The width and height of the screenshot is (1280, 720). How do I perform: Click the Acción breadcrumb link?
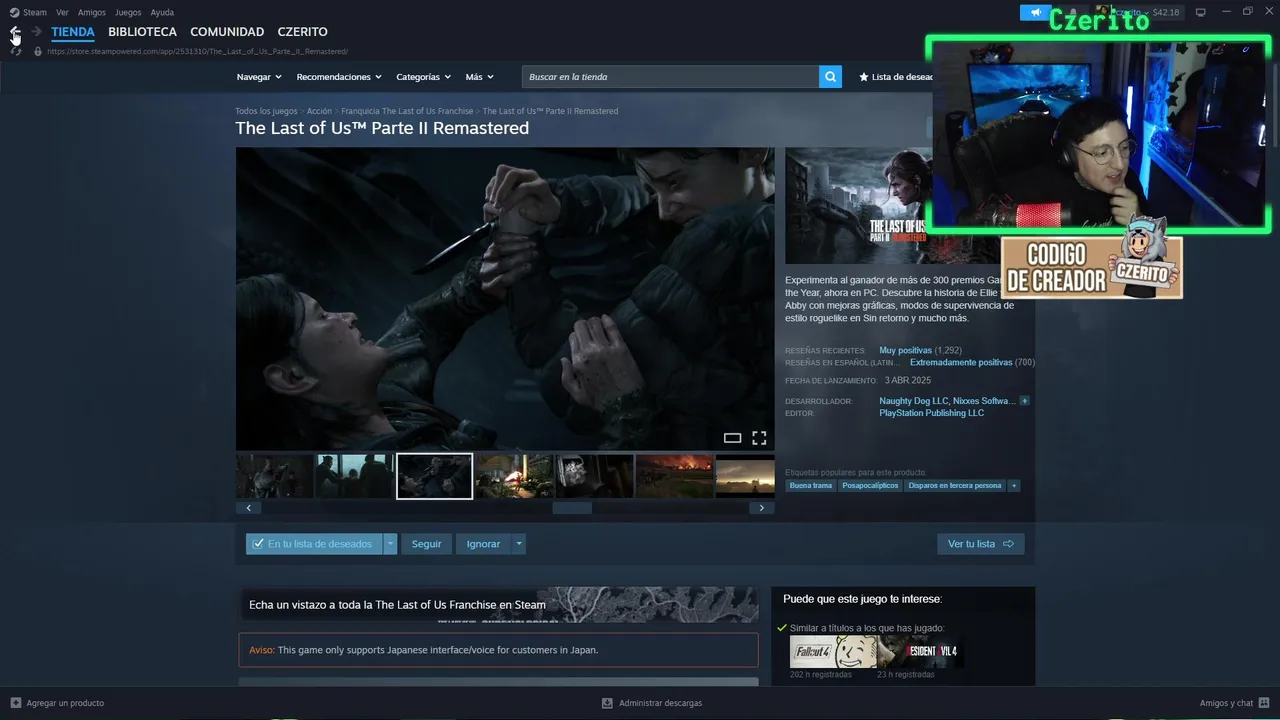tap(319, 111)
